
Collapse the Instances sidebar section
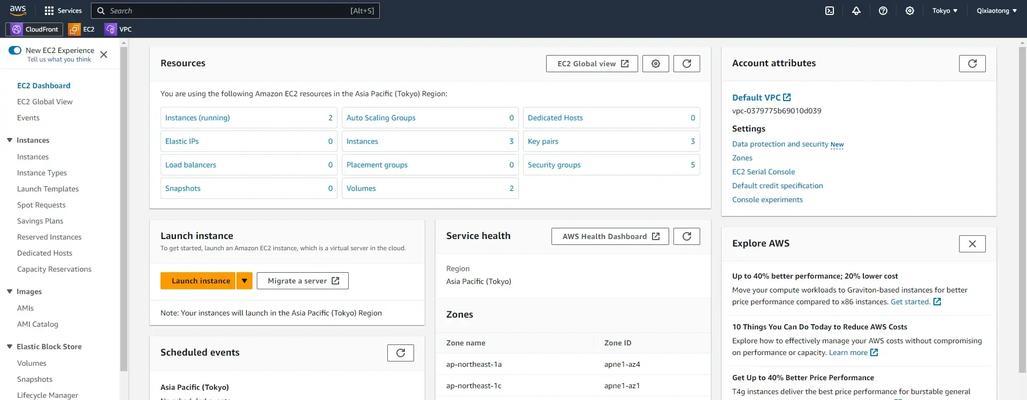(9, 140)
